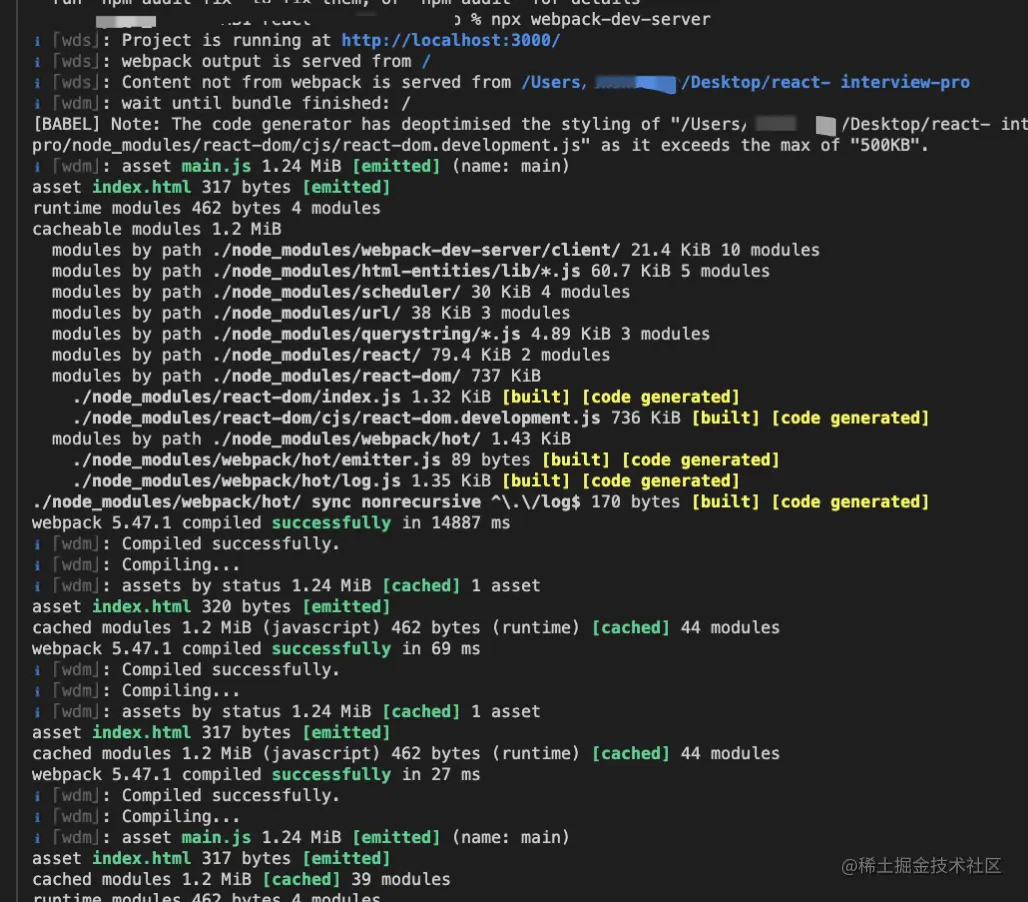
Task: Click 'successfully' on the 69 ms line
Action: click(331, 649)
